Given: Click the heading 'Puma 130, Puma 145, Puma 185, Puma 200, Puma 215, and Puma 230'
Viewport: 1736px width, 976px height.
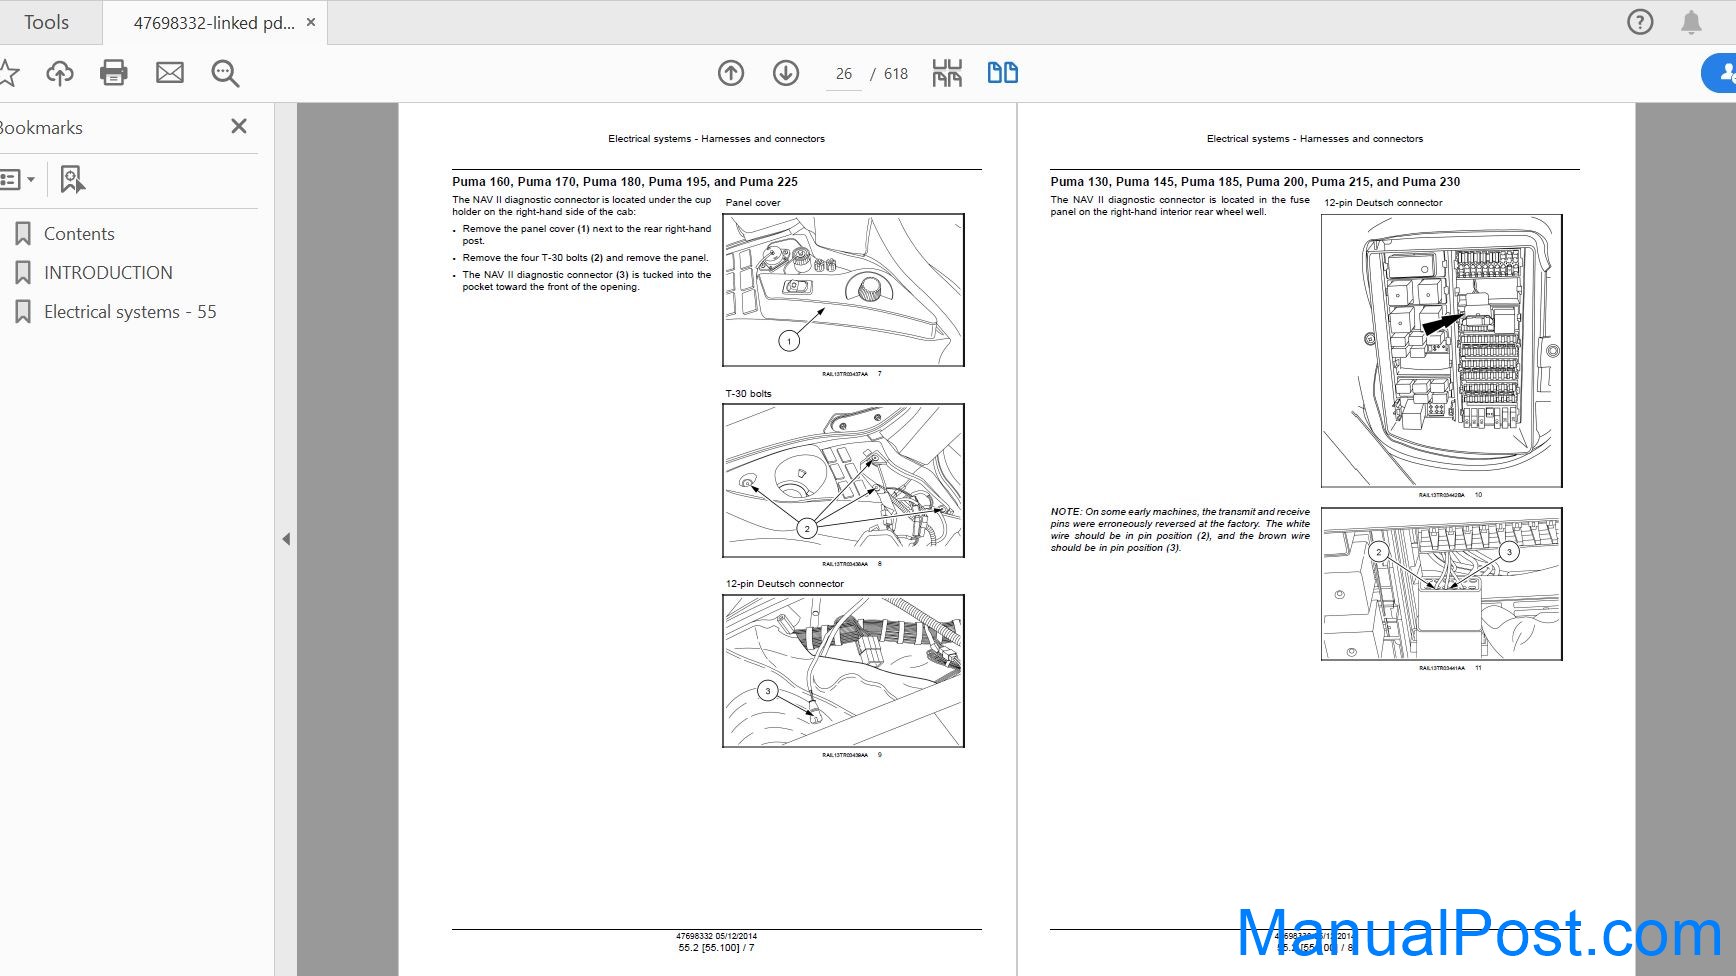Looking at the screenshot, I should tap(1255, 182).
